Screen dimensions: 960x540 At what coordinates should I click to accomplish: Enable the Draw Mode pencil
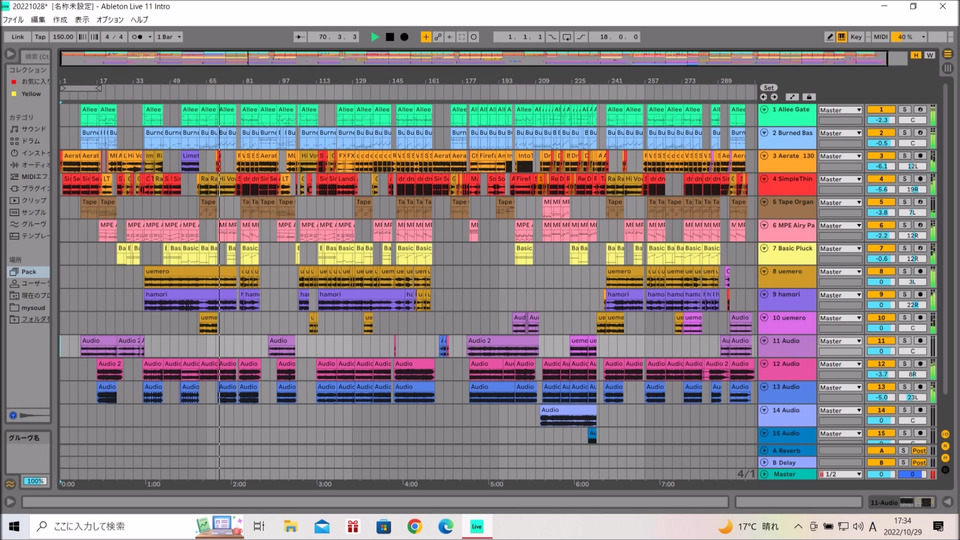829,37
